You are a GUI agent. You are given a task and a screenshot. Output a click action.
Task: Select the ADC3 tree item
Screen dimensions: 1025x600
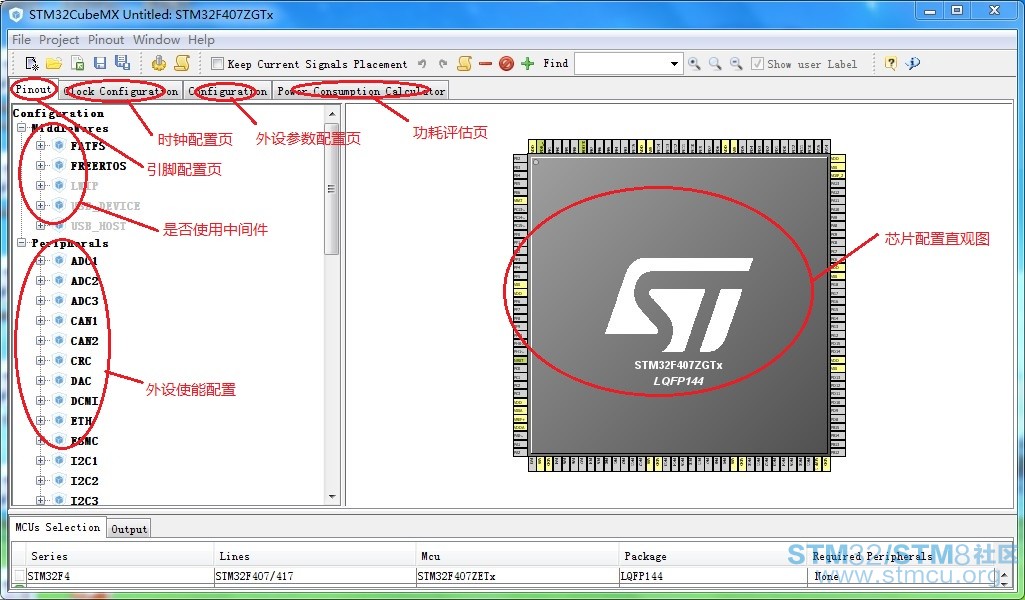tap(84, 301)
